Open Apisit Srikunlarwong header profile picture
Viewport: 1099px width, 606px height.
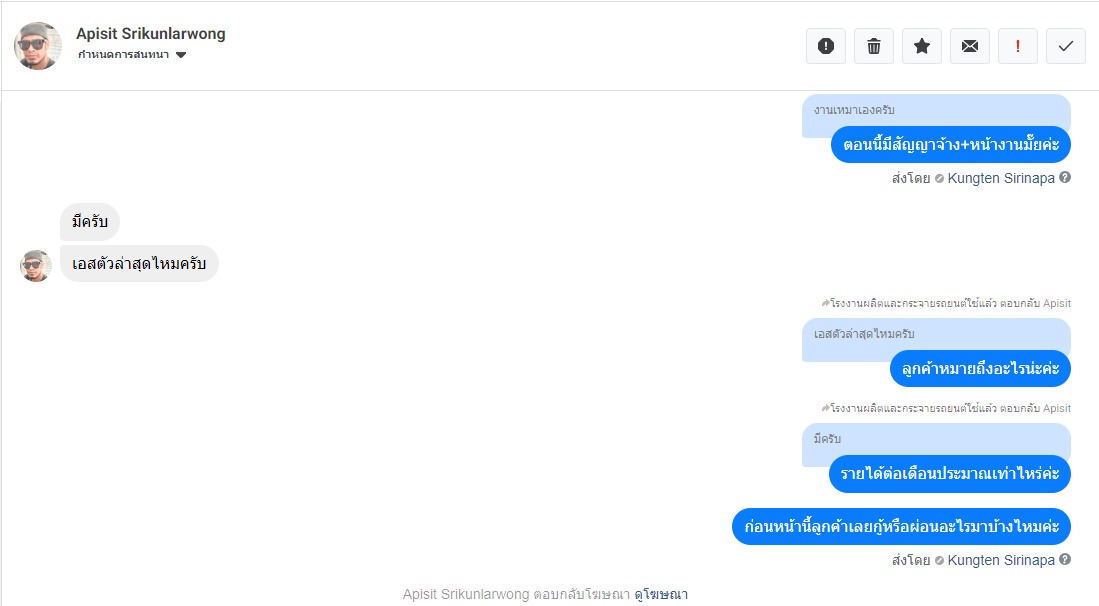click(x=38, y=46)
